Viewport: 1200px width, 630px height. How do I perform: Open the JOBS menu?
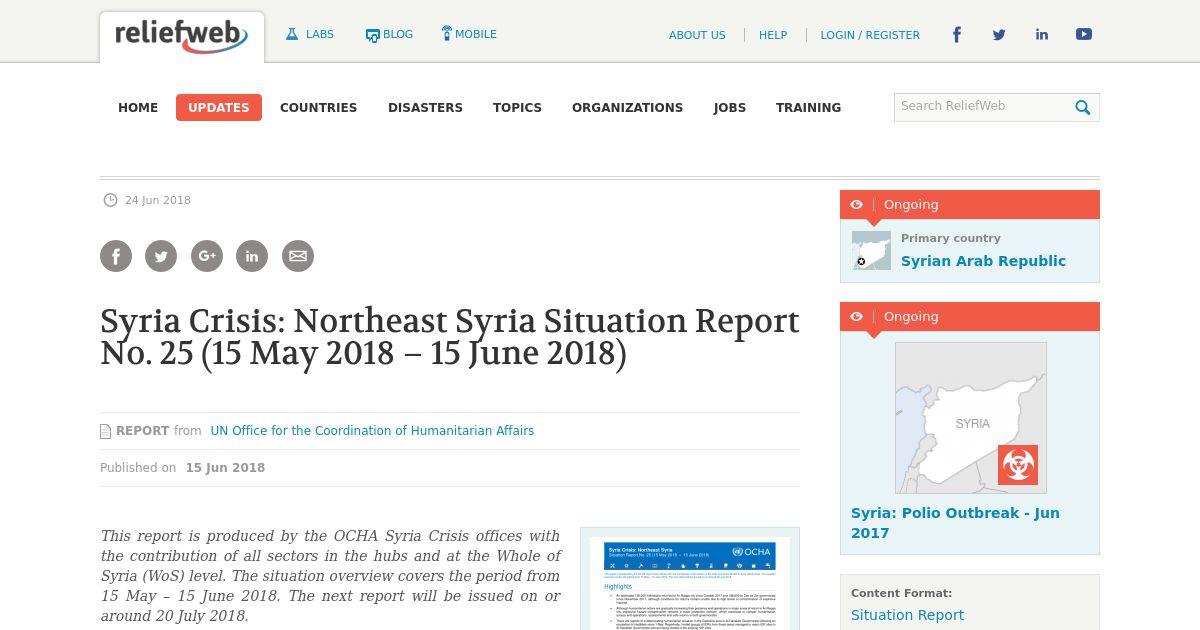[730, 108]
